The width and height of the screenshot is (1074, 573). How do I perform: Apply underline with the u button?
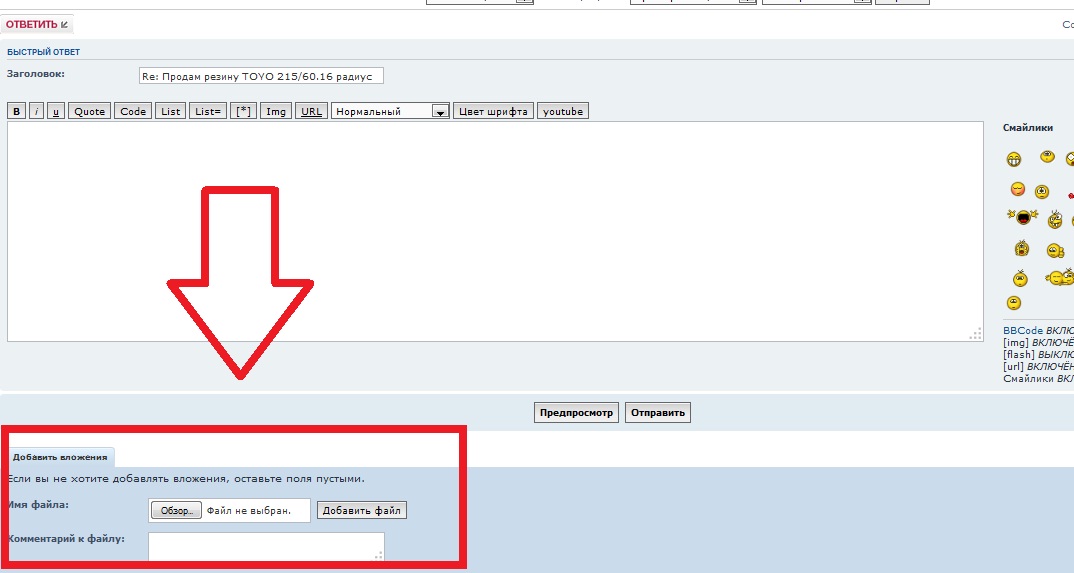[x=56, y=111]
